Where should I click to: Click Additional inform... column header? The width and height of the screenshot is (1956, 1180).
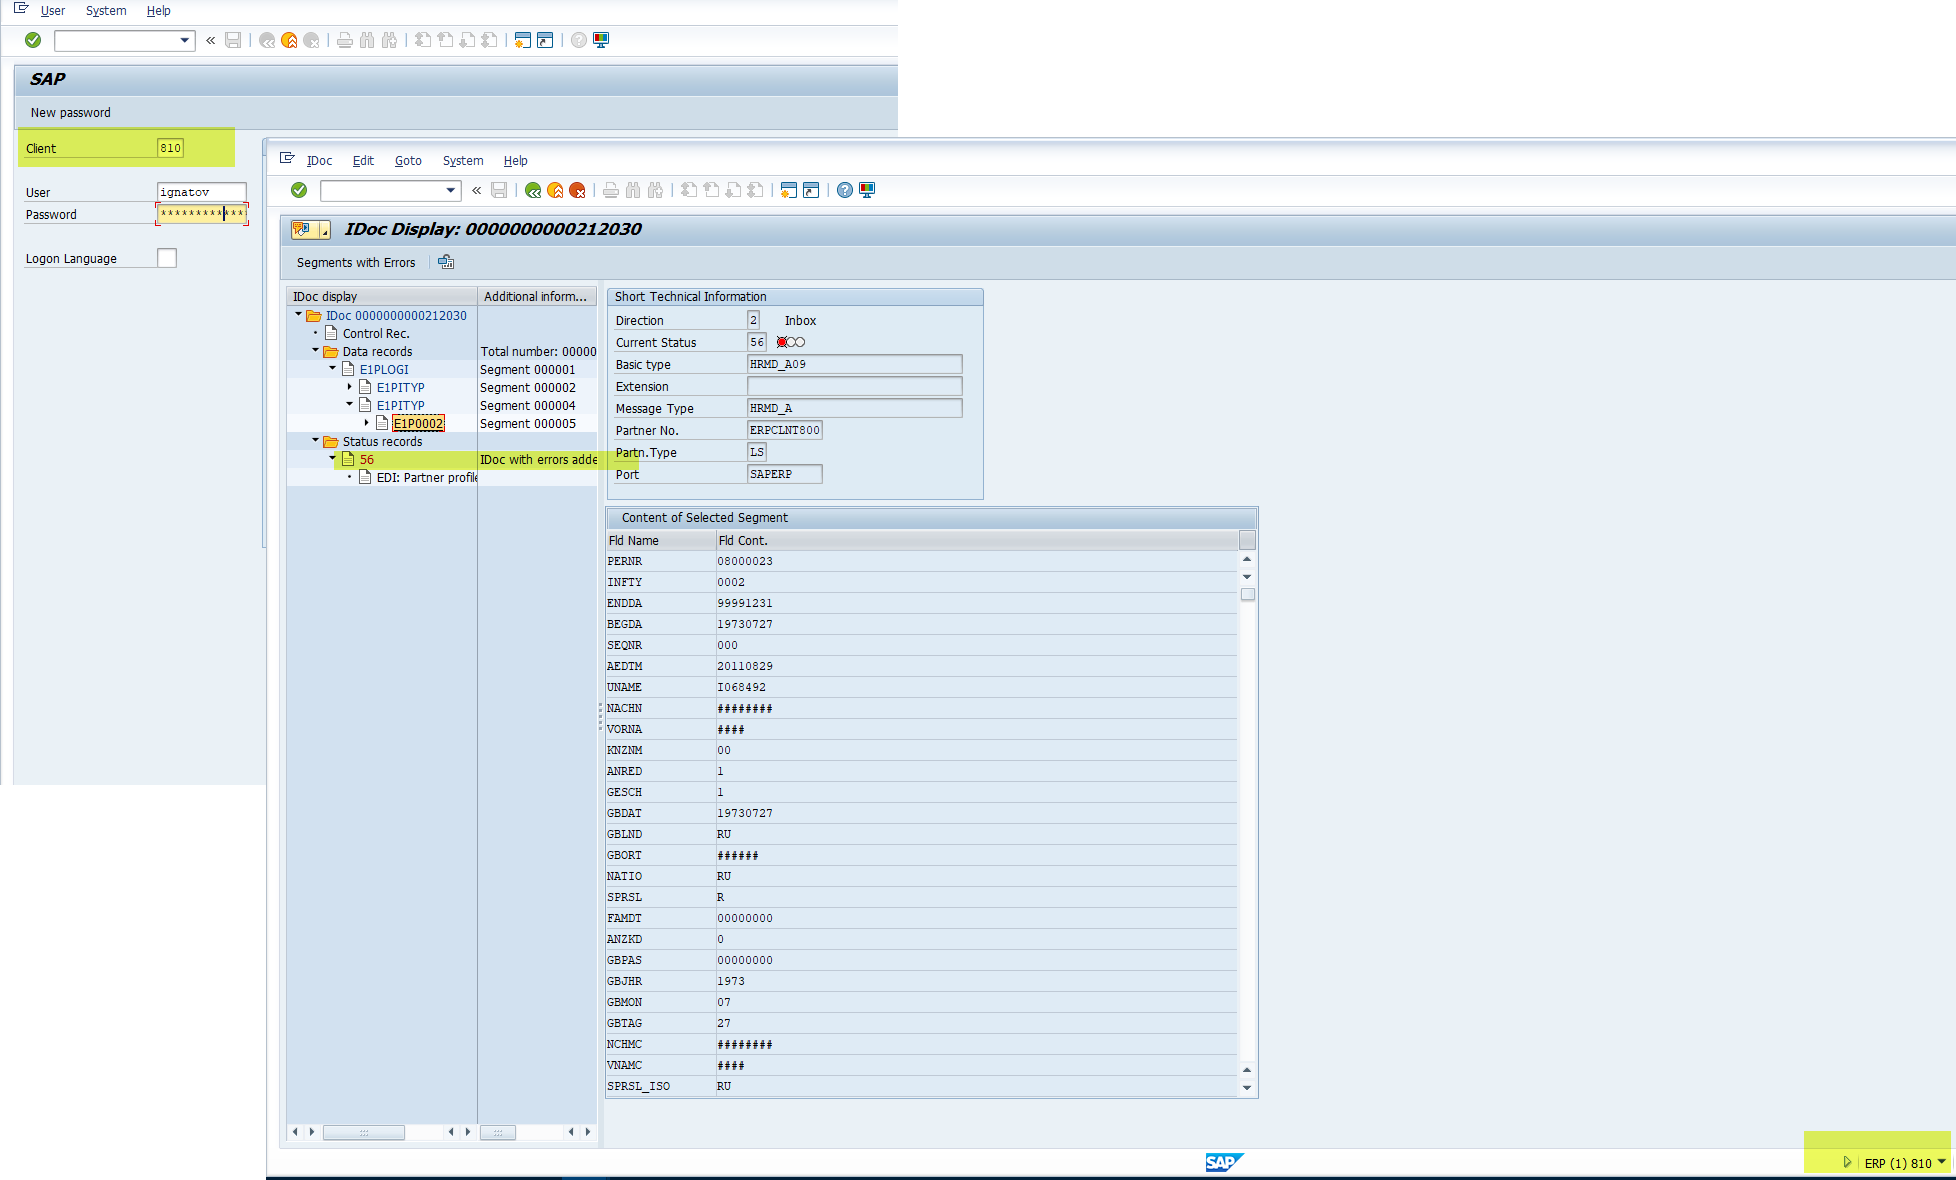point(536,296)
